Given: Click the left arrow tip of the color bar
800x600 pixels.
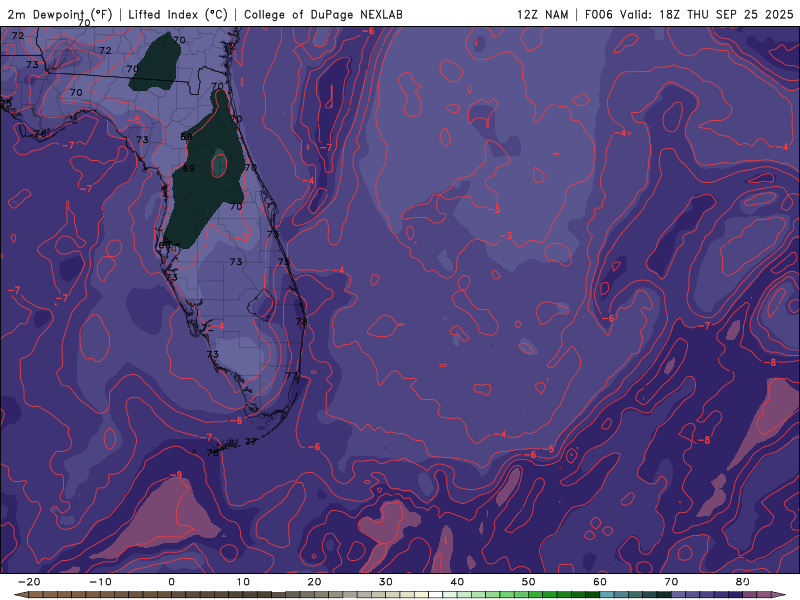Looking at the screenshot, I should click(x=18, y=594).
